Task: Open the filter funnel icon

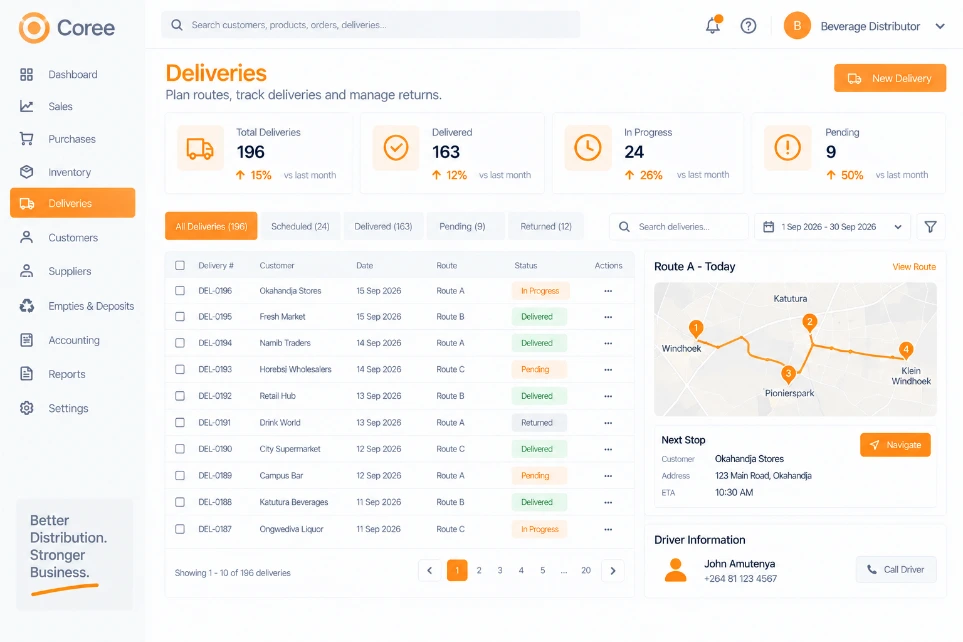Action: (x=930, y=227)
